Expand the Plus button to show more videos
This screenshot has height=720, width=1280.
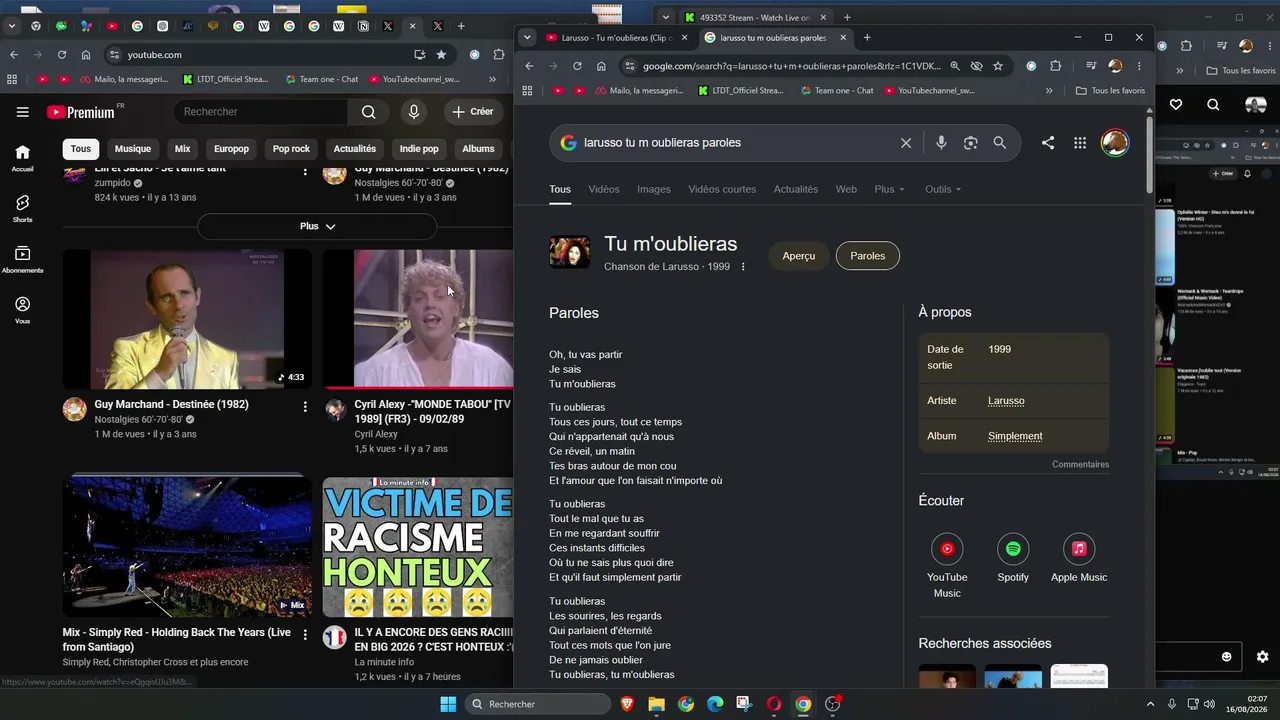coord(317,227)
